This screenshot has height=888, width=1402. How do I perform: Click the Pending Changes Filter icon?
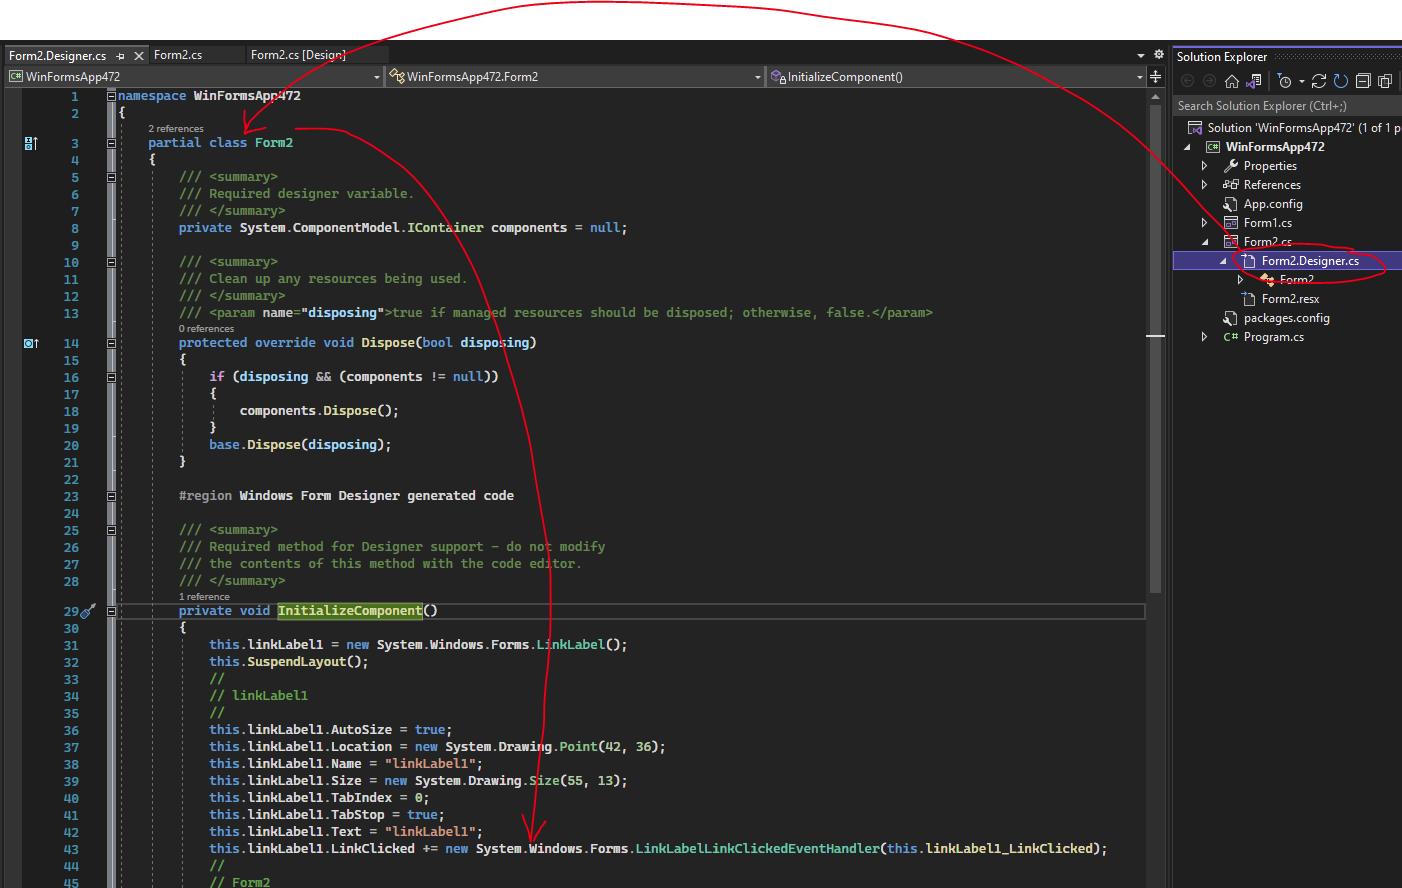click(1285, 81)
